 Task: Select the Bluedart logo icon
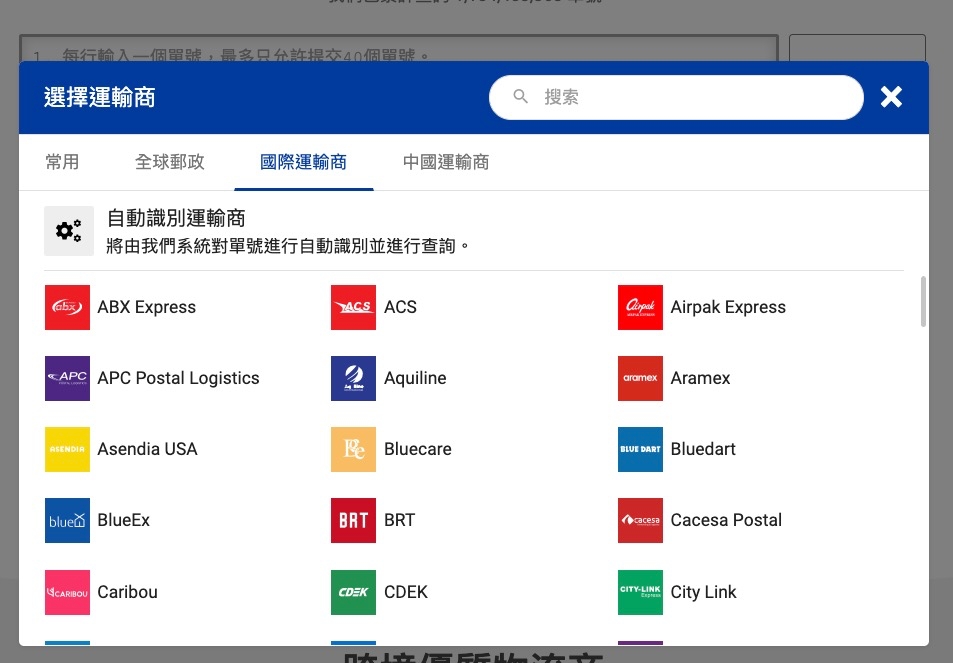tap(640, 449)
